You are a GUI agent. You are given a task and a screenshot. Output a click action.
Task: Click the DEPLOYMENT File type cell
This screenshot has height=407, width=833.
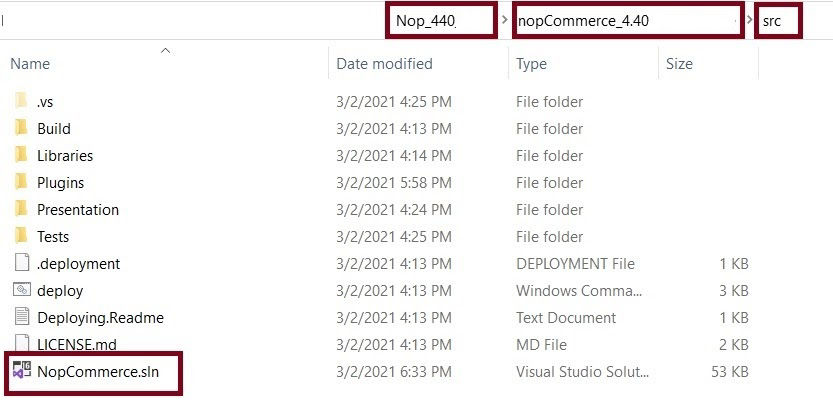point(575,264)
